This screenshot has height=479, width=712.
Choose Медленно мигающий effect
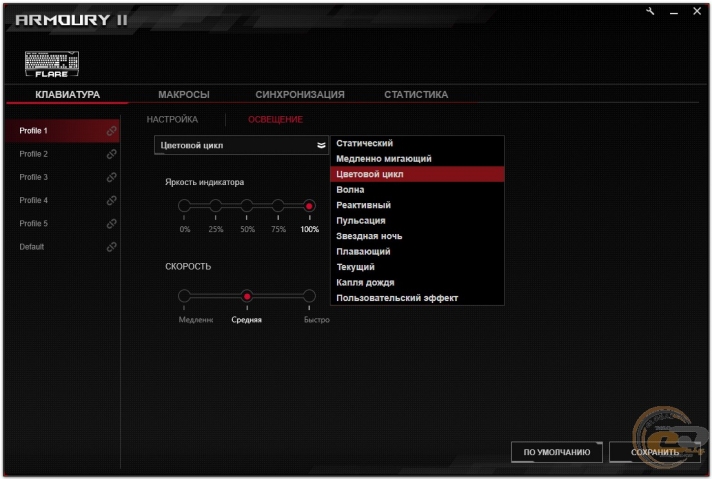coord(417,159)
